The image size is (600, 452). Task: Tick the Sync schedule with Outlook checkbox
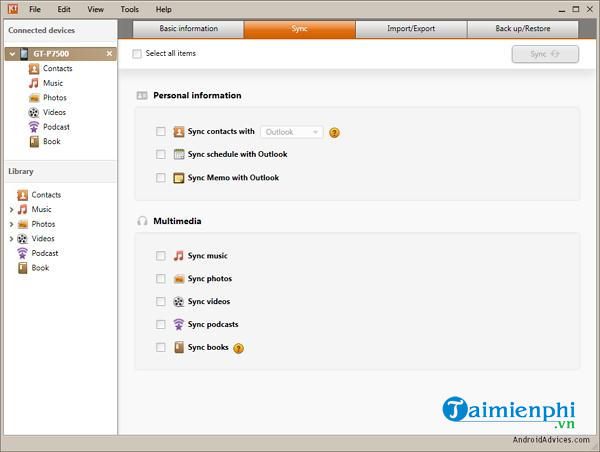pos(161,154)
